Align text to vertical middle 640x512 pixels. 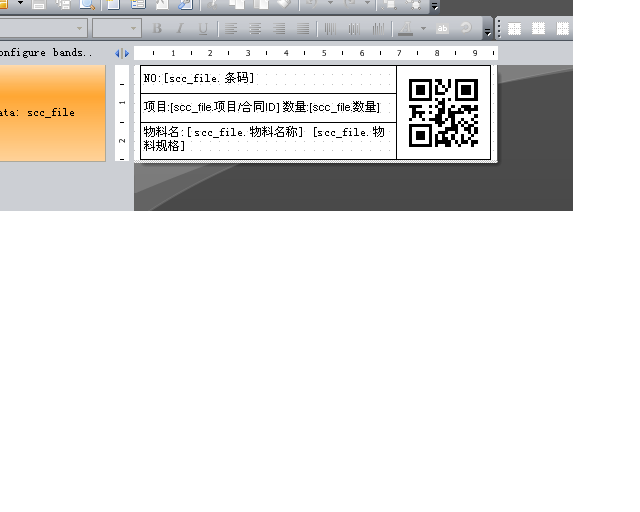[x=354, y=29]
